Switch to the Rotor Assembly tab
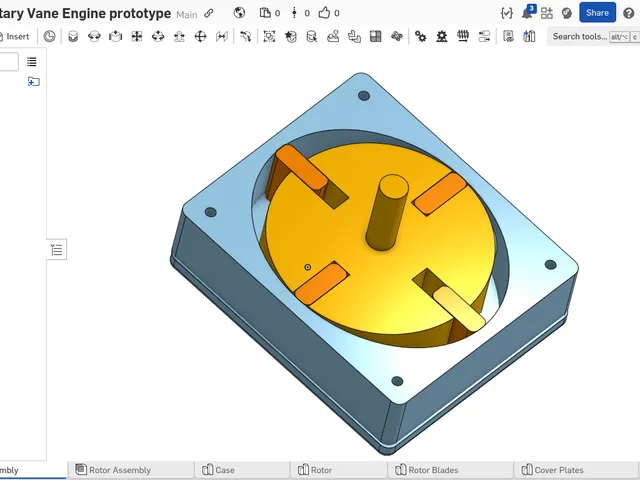The width and height of the screenshot is (640, 480). point(131,470)
